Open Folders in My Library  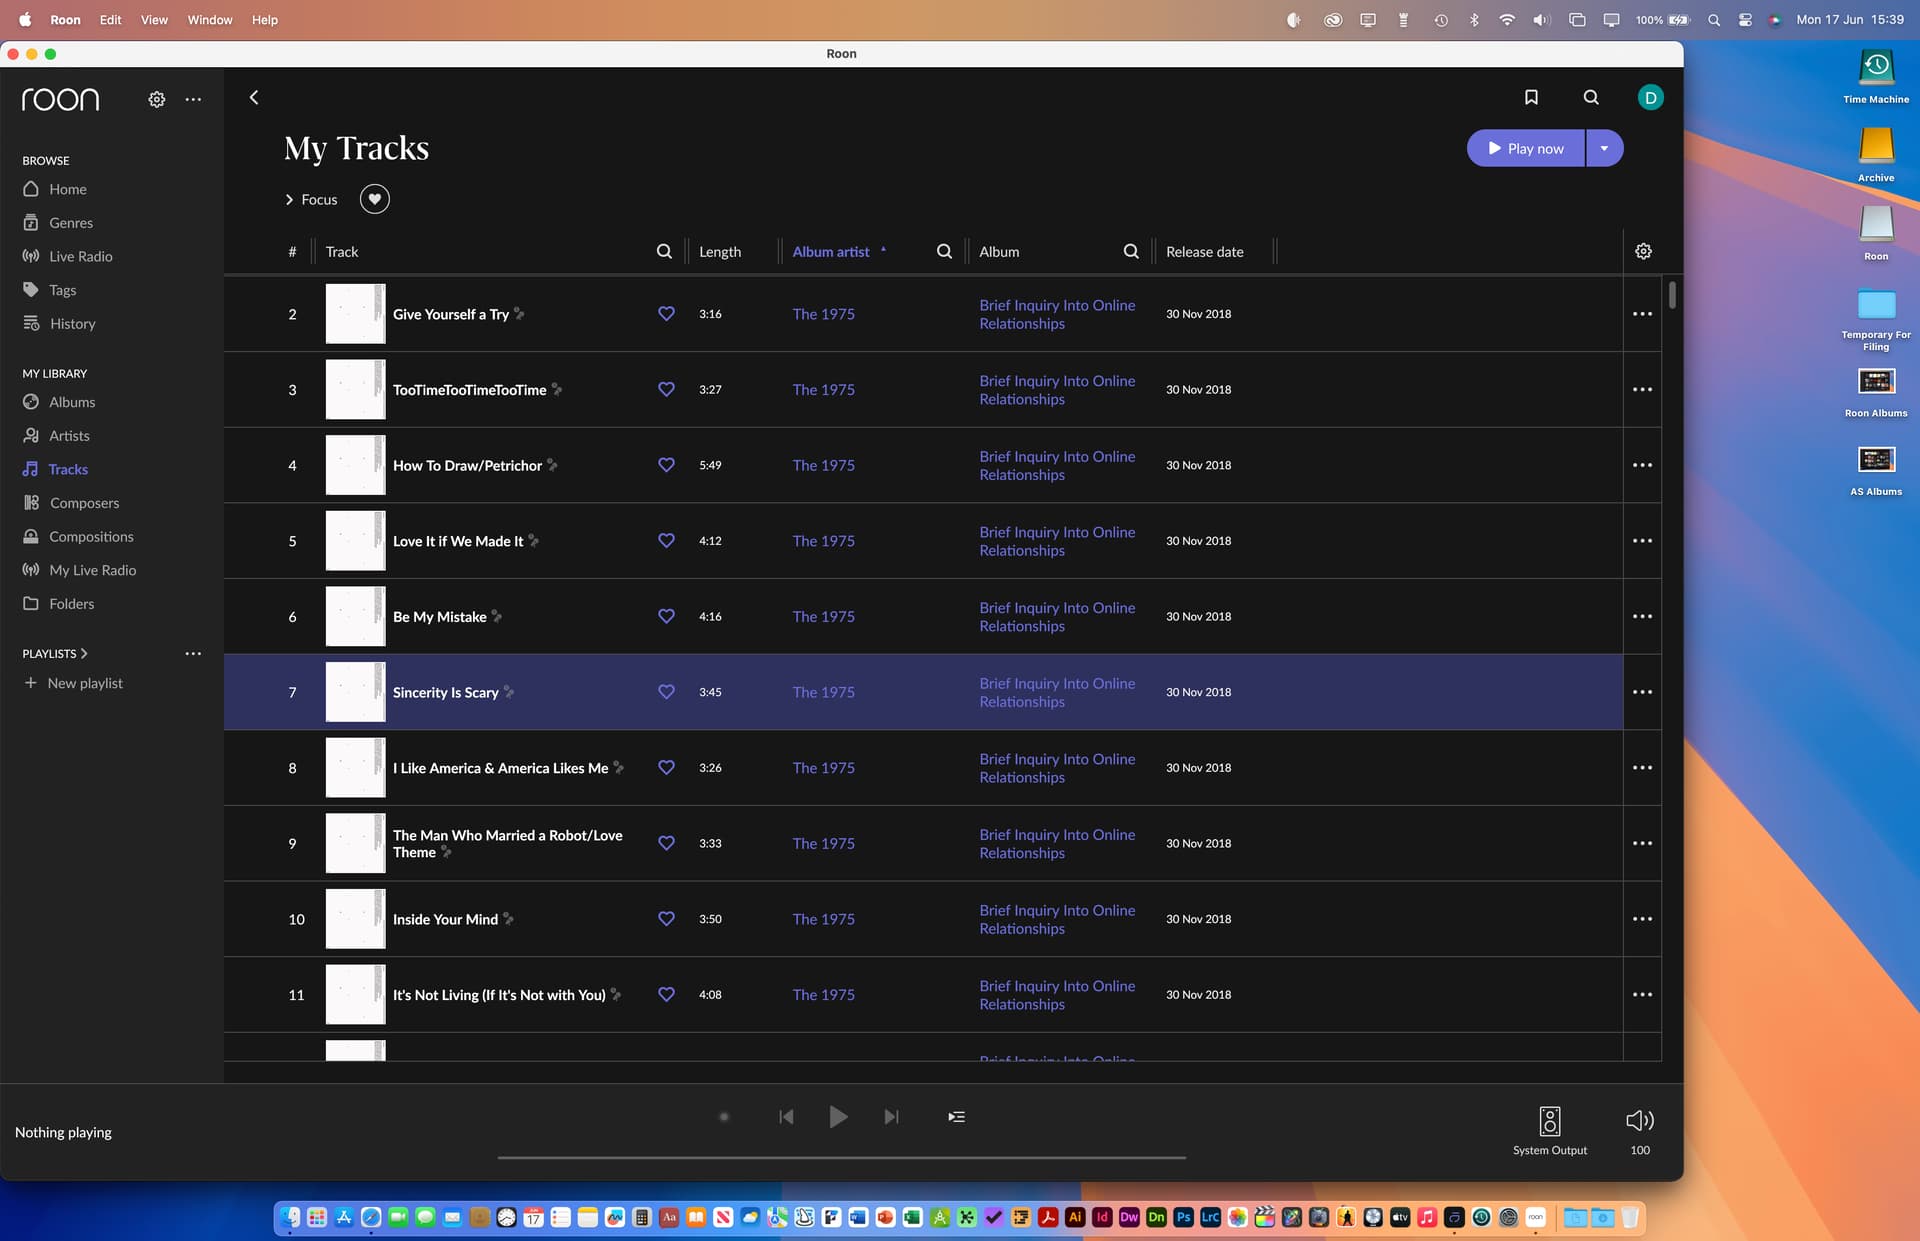coord(71,604)
